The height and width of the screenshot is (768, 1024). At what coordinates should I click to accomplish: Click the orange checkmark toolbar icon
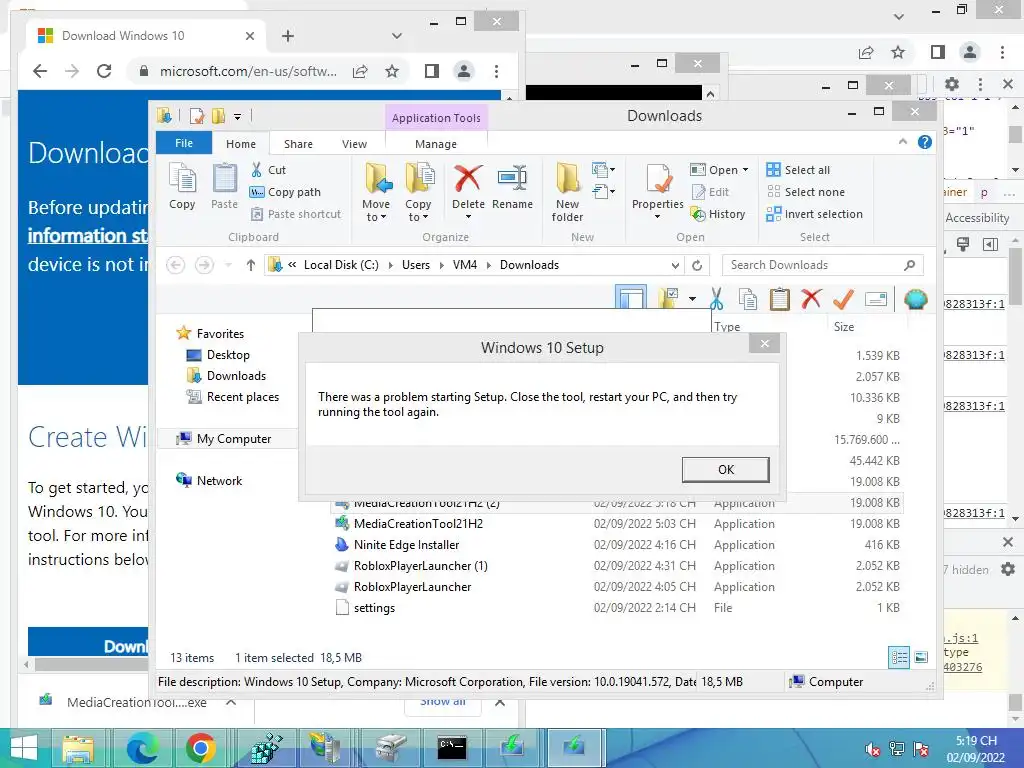843,299
